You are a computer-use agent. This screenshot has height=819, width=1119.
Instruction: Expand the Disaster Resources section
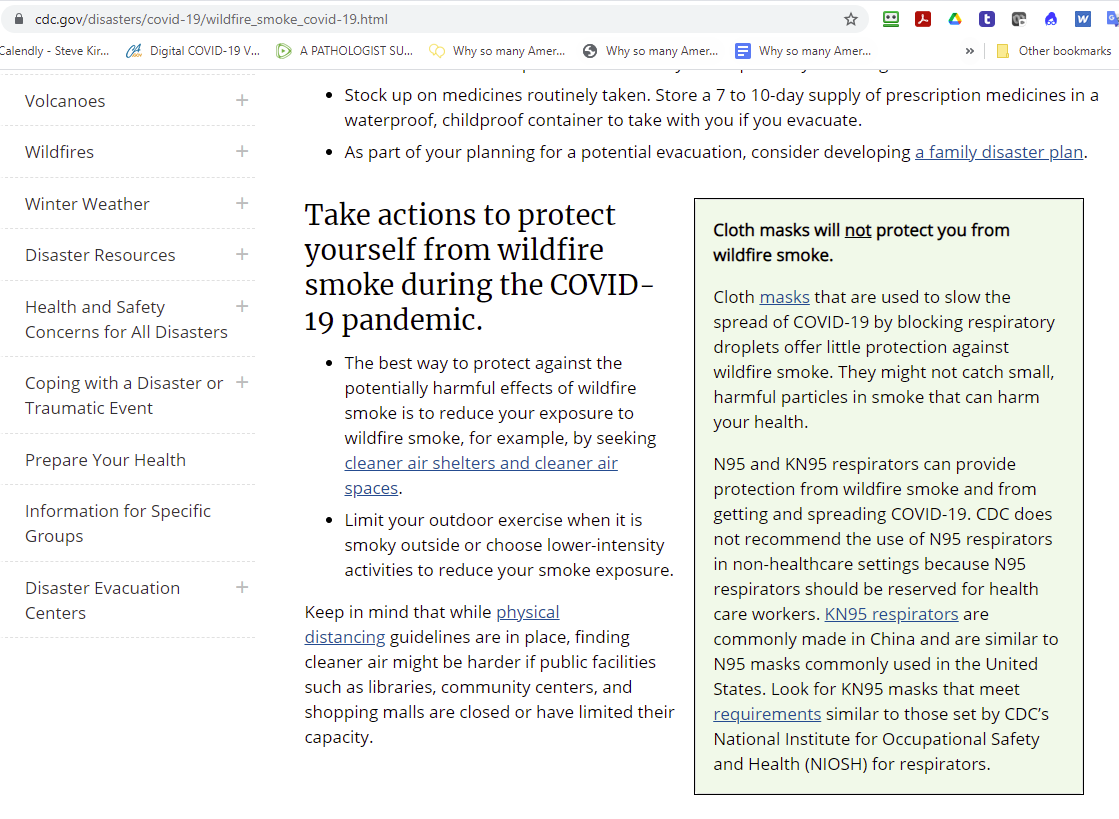(242, 254)
